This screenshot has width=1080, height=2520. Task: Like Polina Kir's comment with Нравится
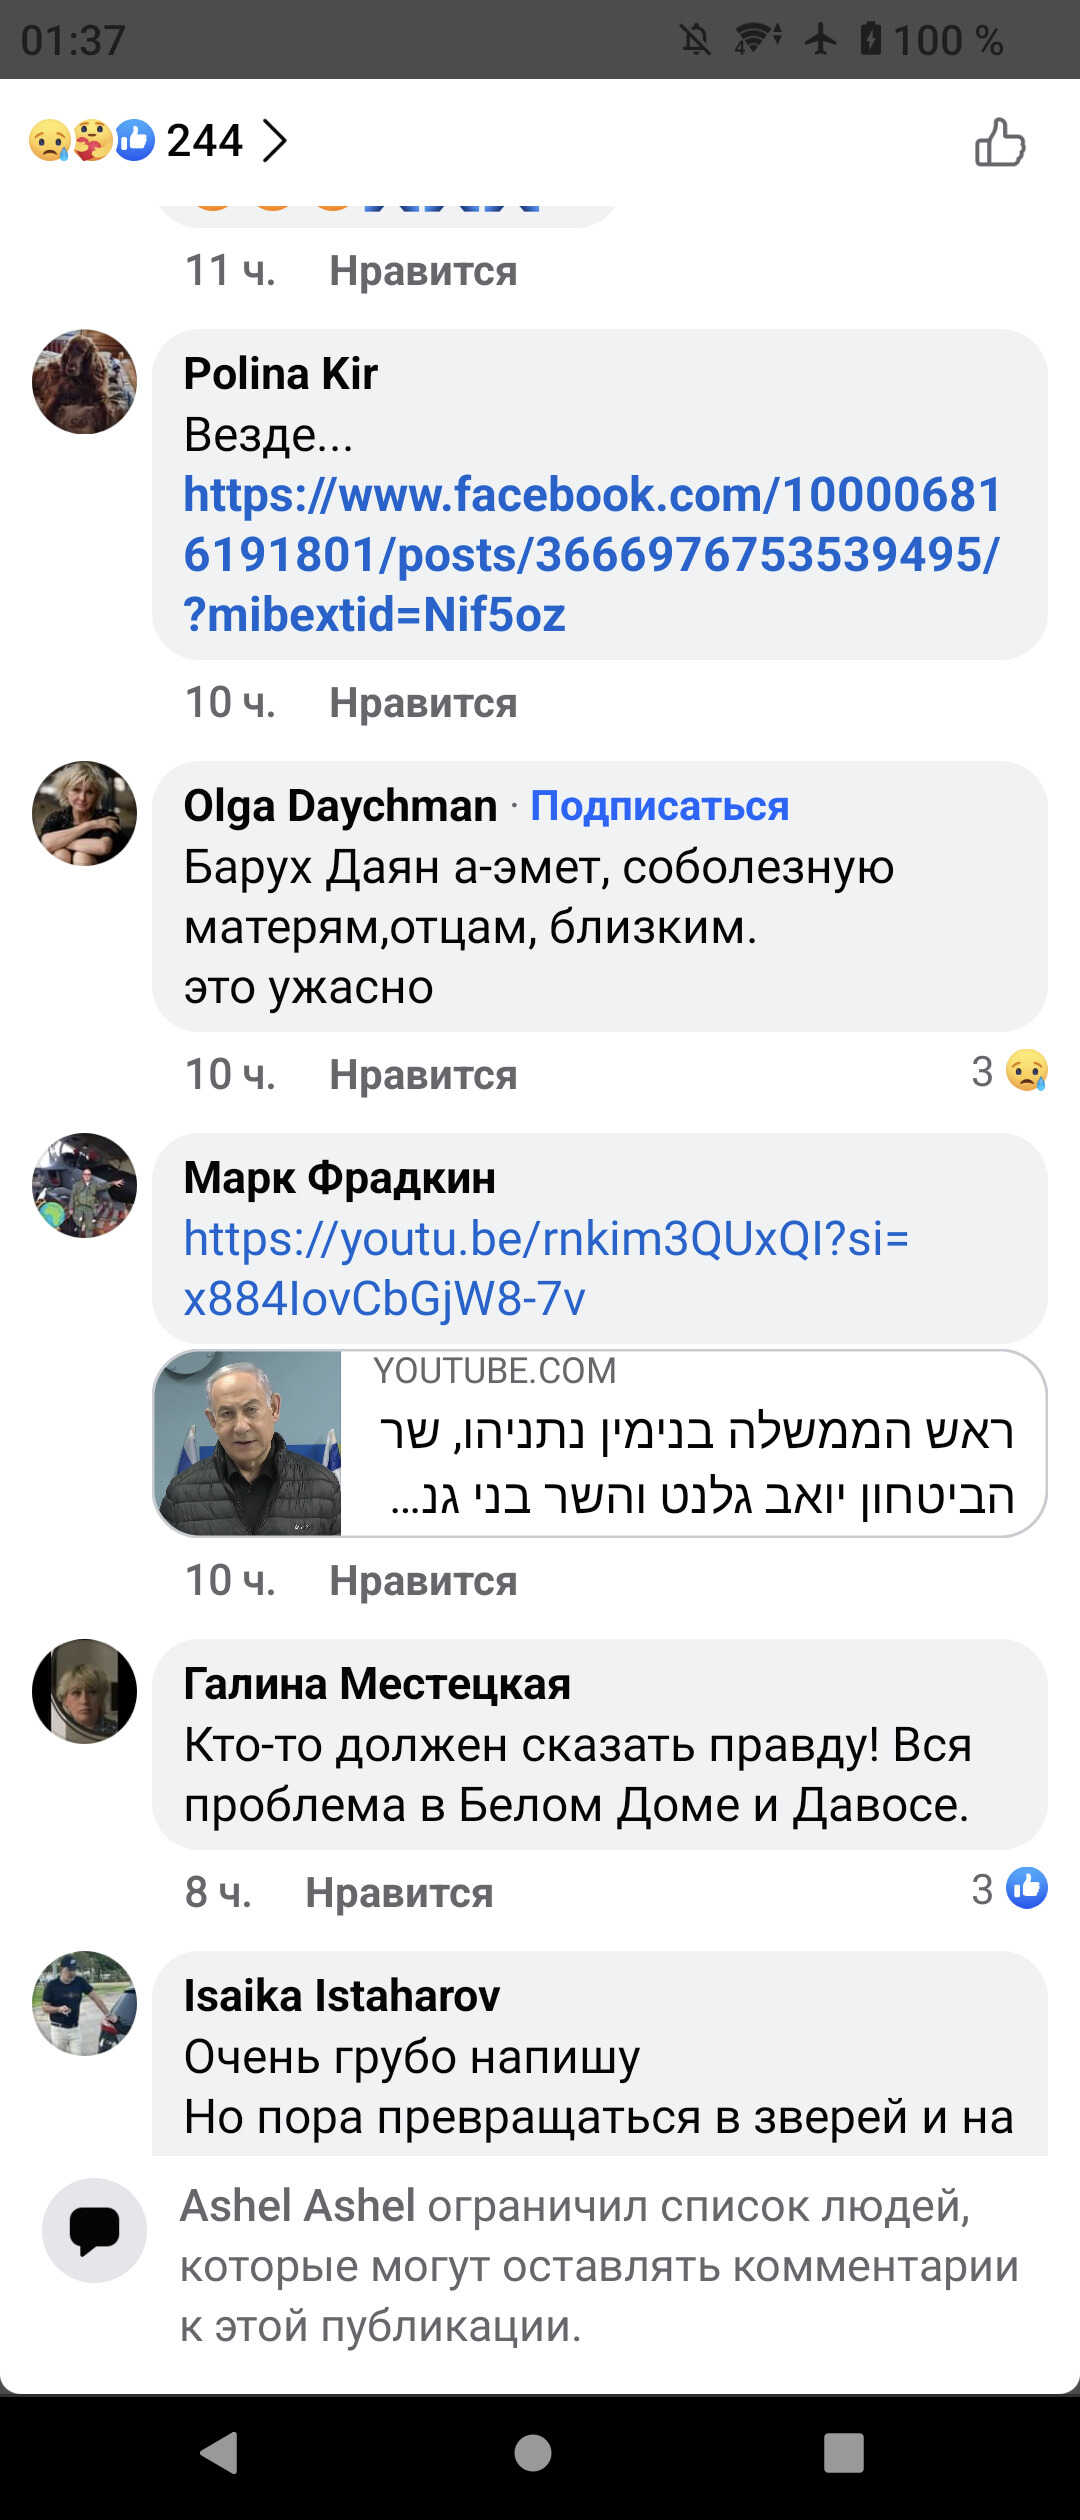[423, 703]
